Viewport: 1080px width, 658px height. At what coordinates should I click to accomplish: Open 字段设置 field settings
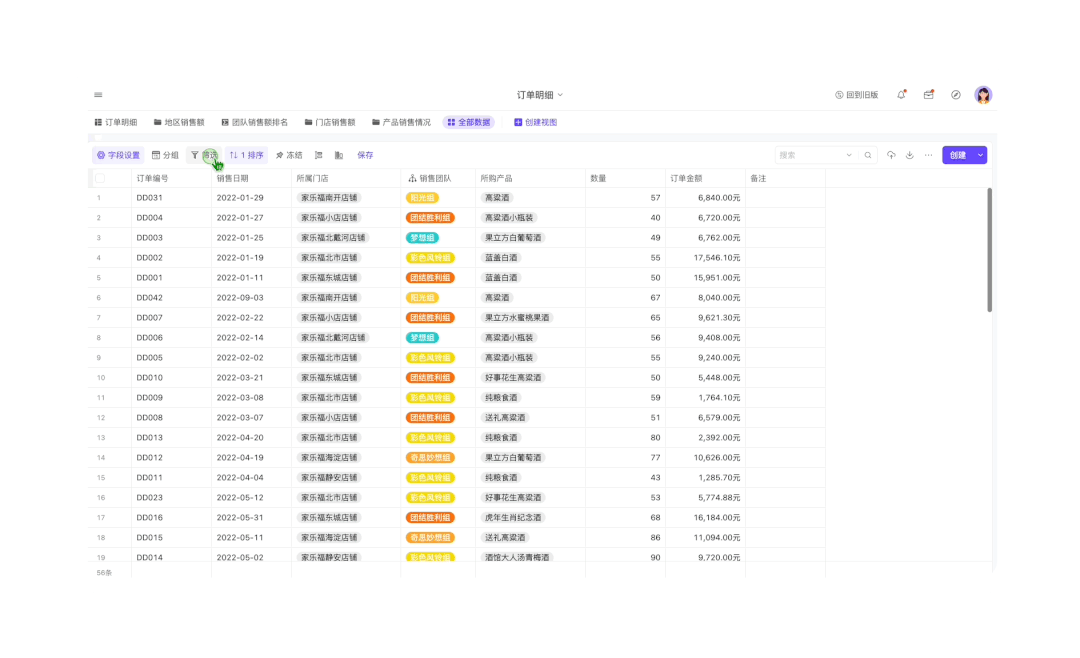click(x=118, y=156)
